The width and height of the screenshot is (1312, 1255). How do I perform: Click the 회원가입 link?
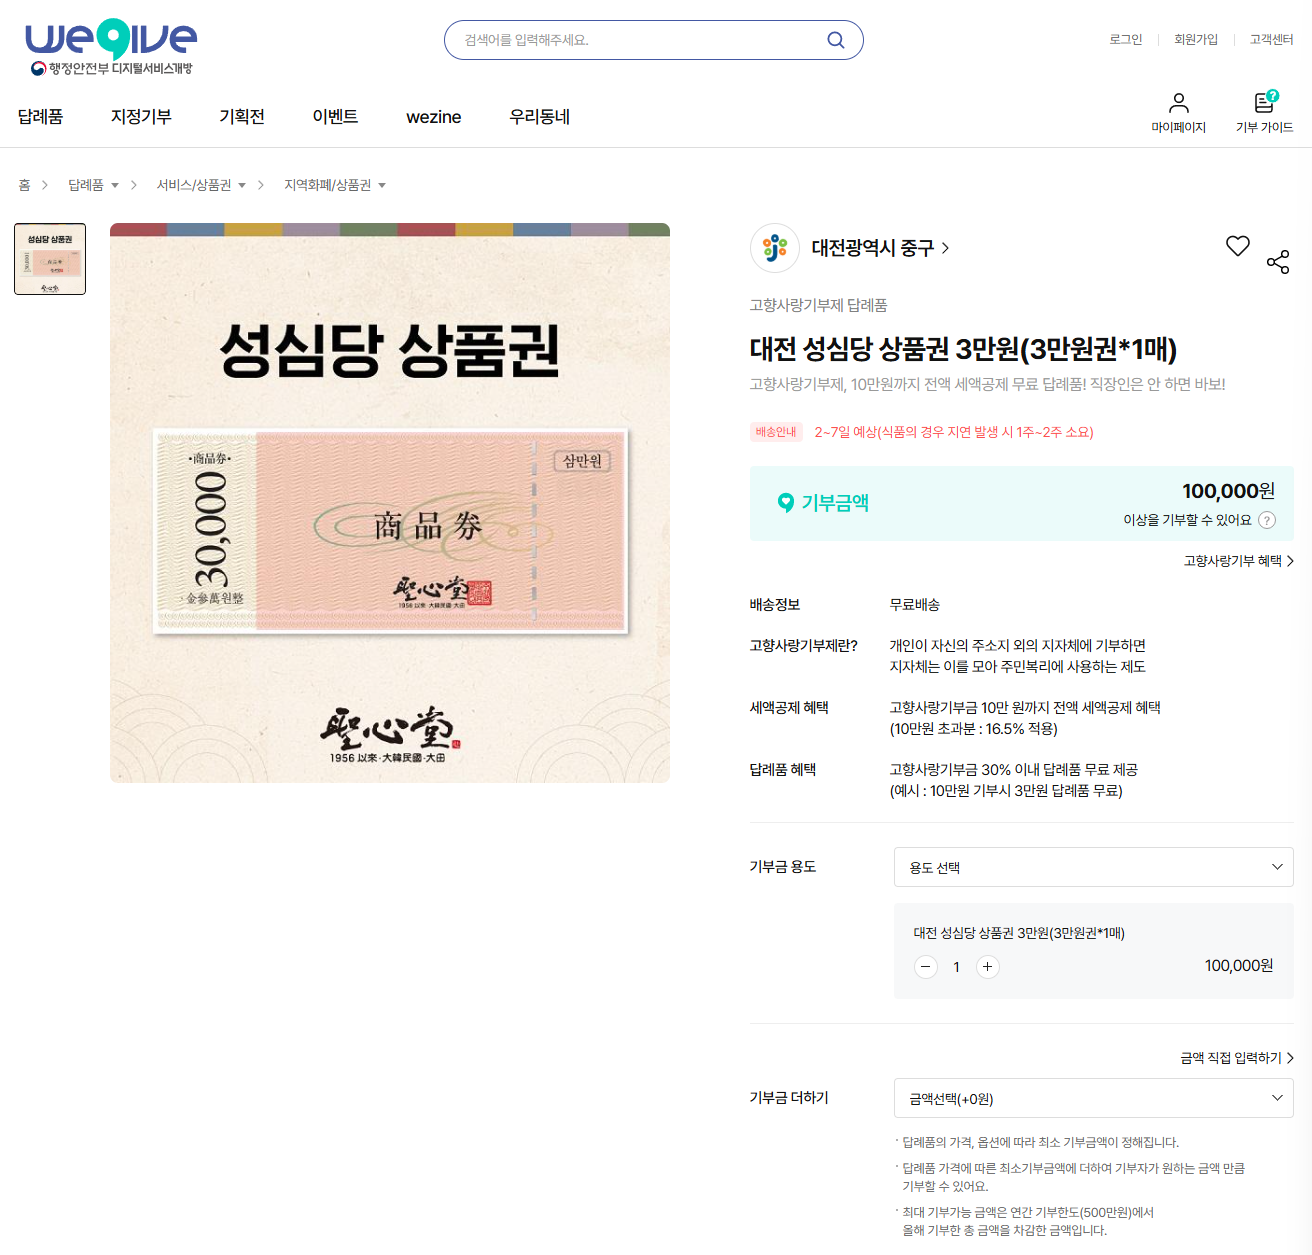coord(1196,40)
